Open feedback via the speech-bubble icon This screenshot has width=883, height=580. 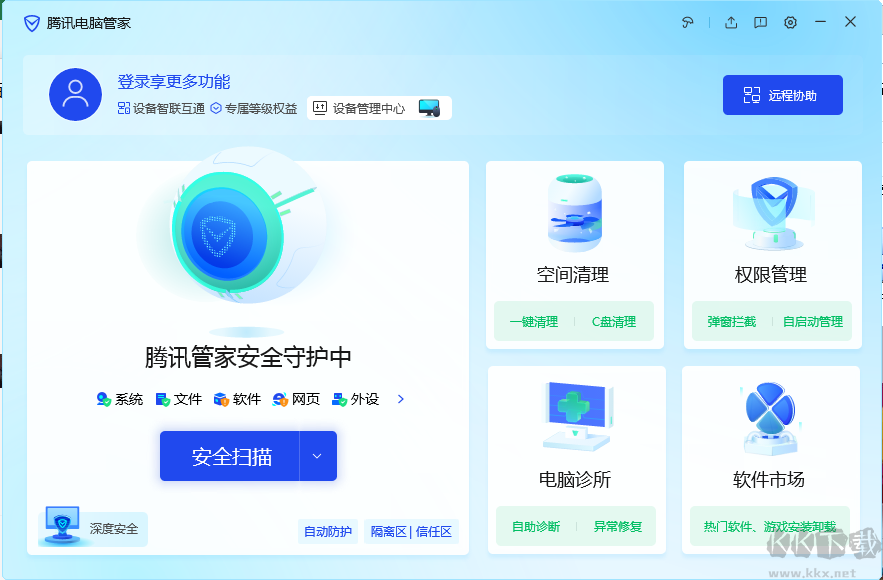tap(760, 21)
